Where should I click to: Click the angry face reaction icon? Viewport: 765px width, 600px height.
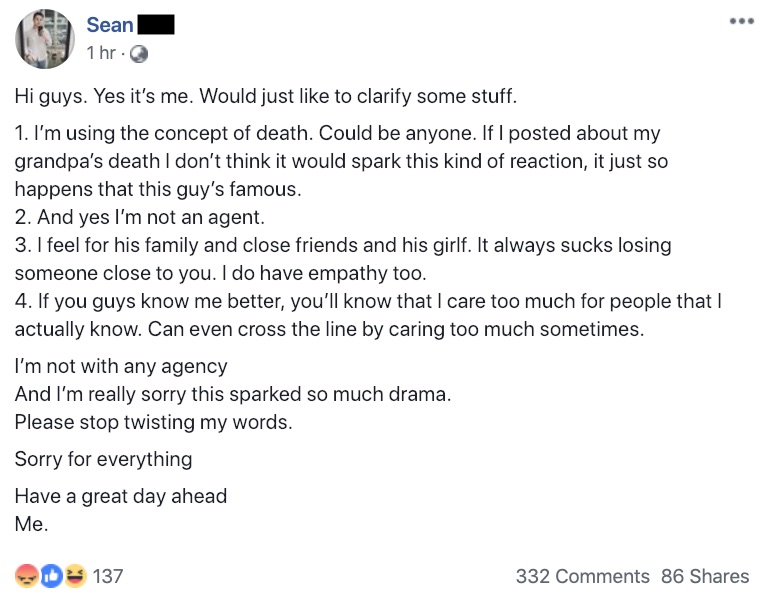27,576
